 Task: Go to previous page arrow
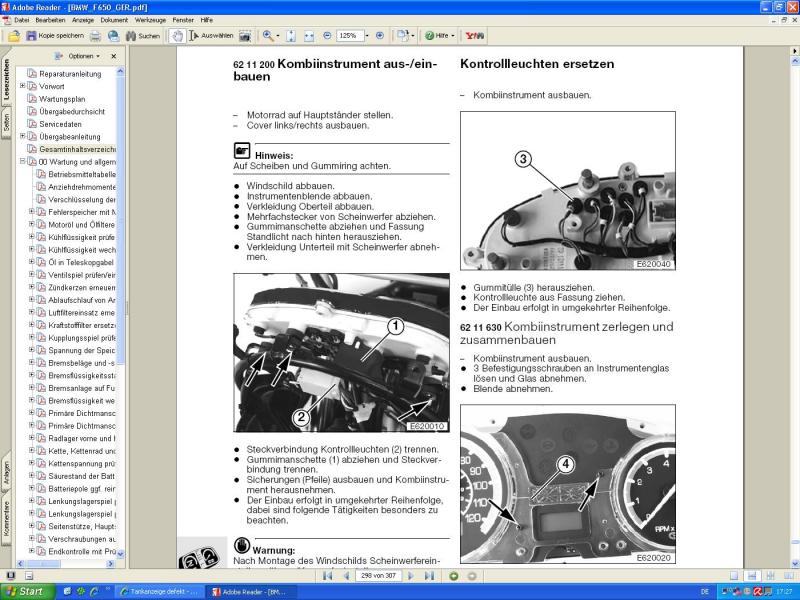(x=346, y=576)
